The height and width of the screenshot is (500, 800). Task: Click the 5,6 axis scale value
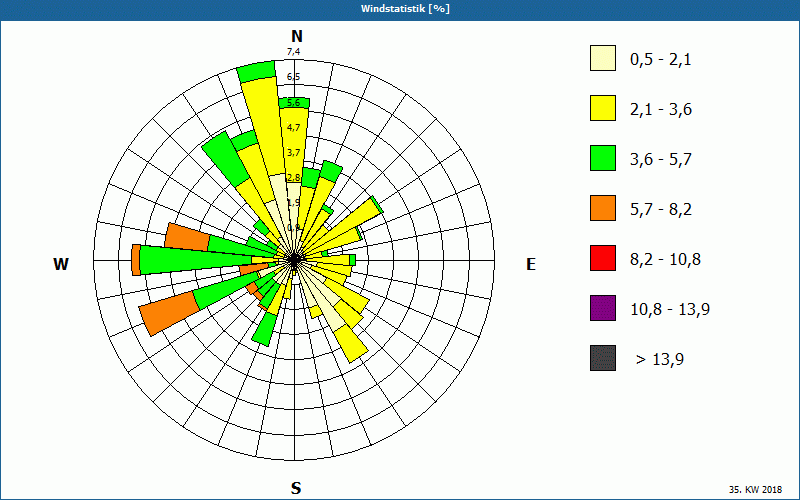pyautogui.click(x=293, y=103)
